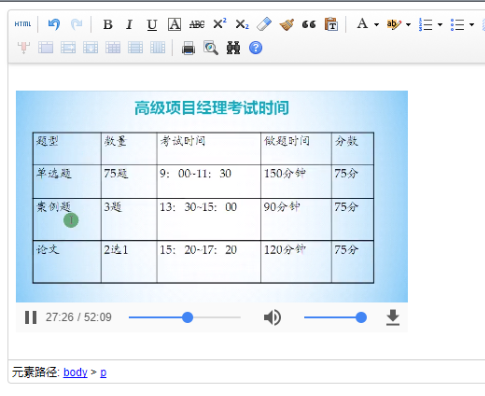Screen dimensions: 485x396
Task: Click the body element path link
Action: [75, 372]
